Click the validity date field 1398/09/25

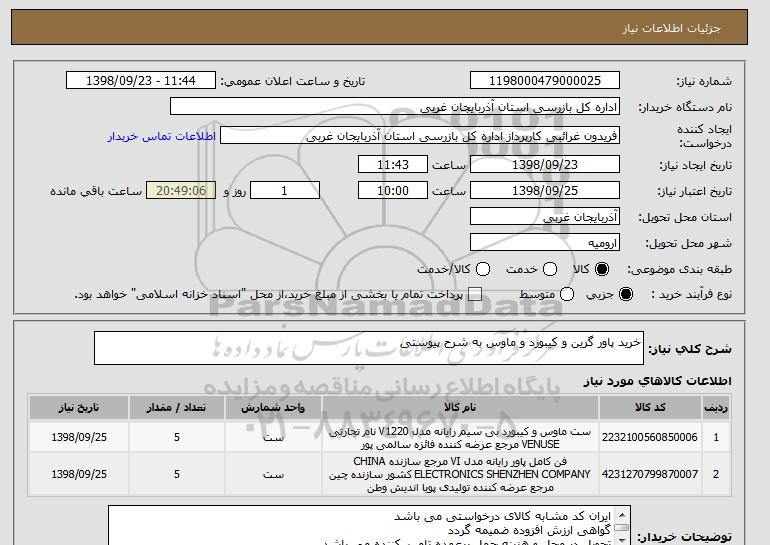click(545, 191)
